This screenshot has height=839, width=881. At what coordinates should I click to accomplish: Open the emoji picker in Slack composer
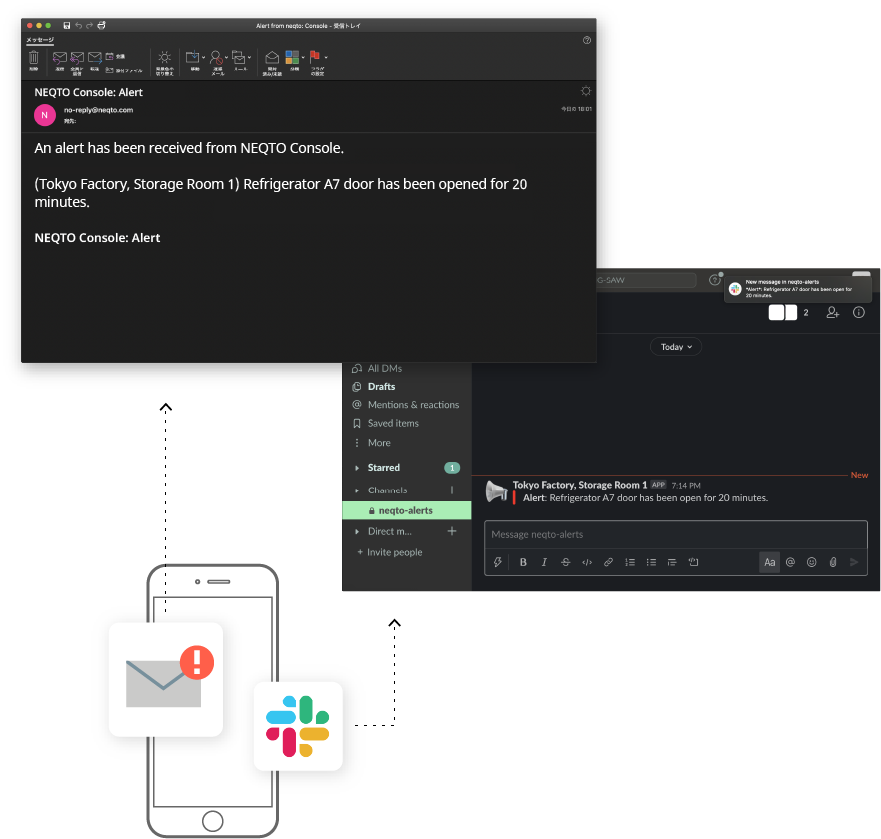pyautogui.click(x=811, y=563)
